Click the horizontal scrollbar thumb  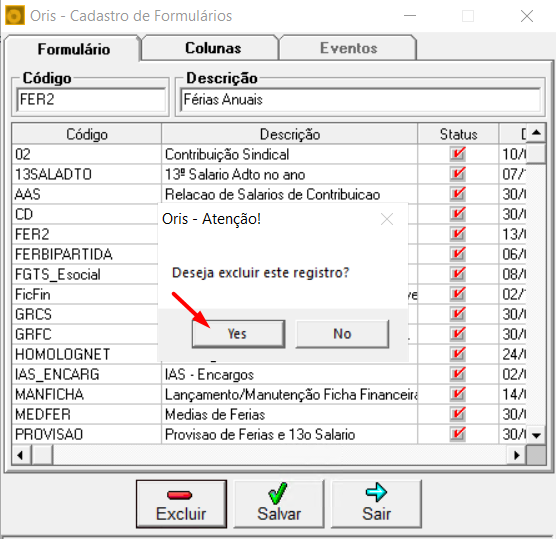[42, 455]
